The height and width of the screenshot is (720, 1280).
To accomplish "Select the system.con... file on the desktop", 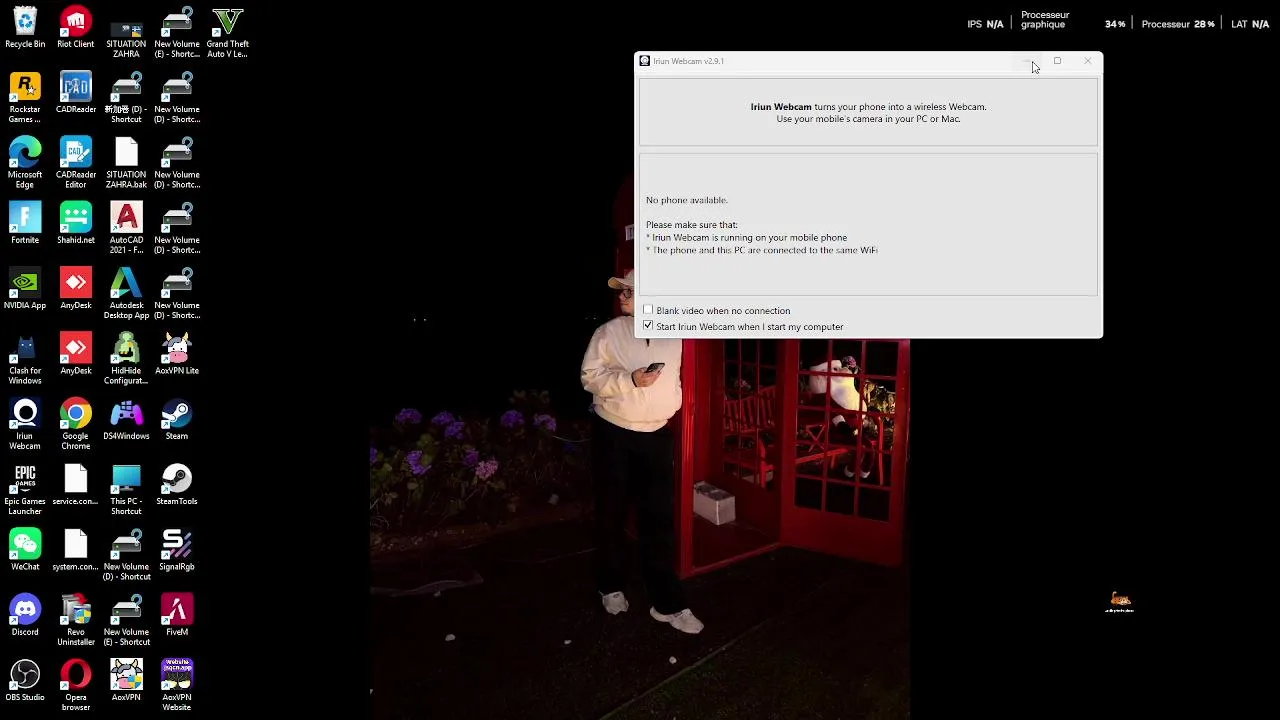I will [75, 550].
